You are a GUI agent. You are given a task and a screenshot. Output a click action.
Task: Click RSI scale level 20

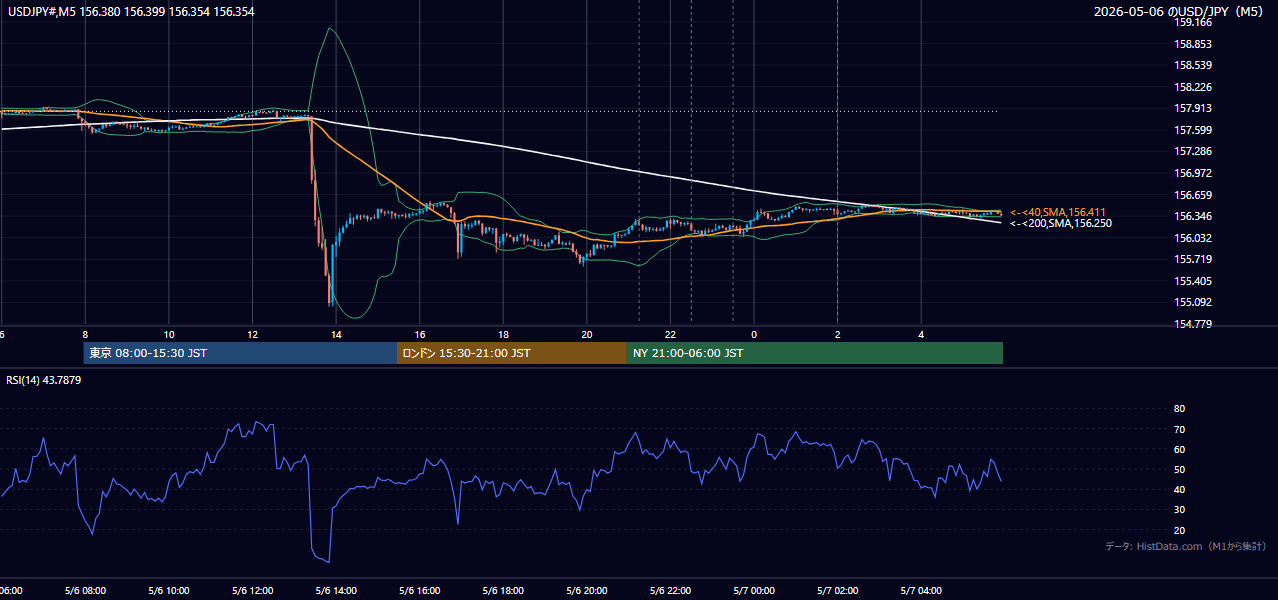click(1179, 530)
